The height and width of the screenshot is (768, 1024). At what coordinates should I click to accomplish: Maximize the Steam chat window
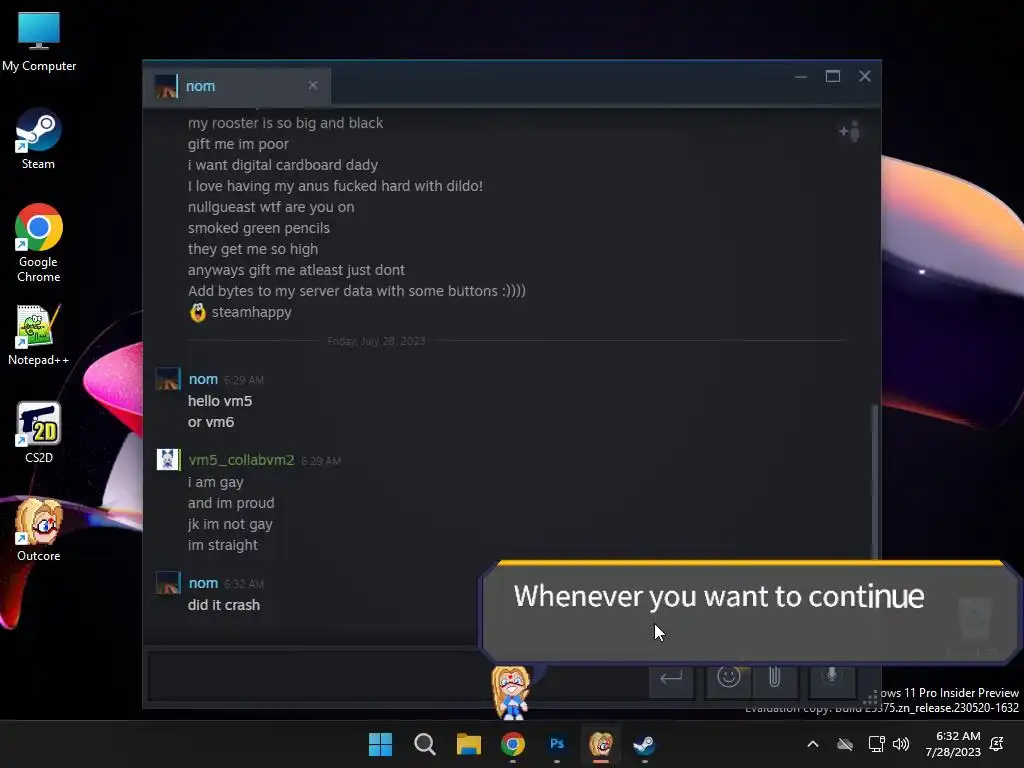coord(833,76)
